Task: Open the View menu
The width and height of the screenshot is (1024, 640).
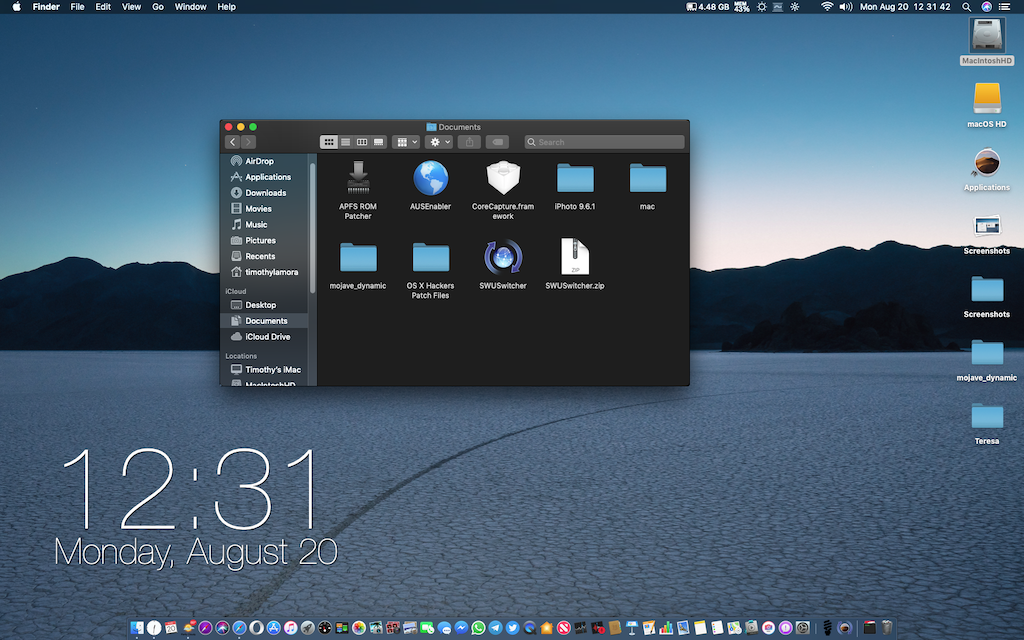Action: [x=131, y=7]
